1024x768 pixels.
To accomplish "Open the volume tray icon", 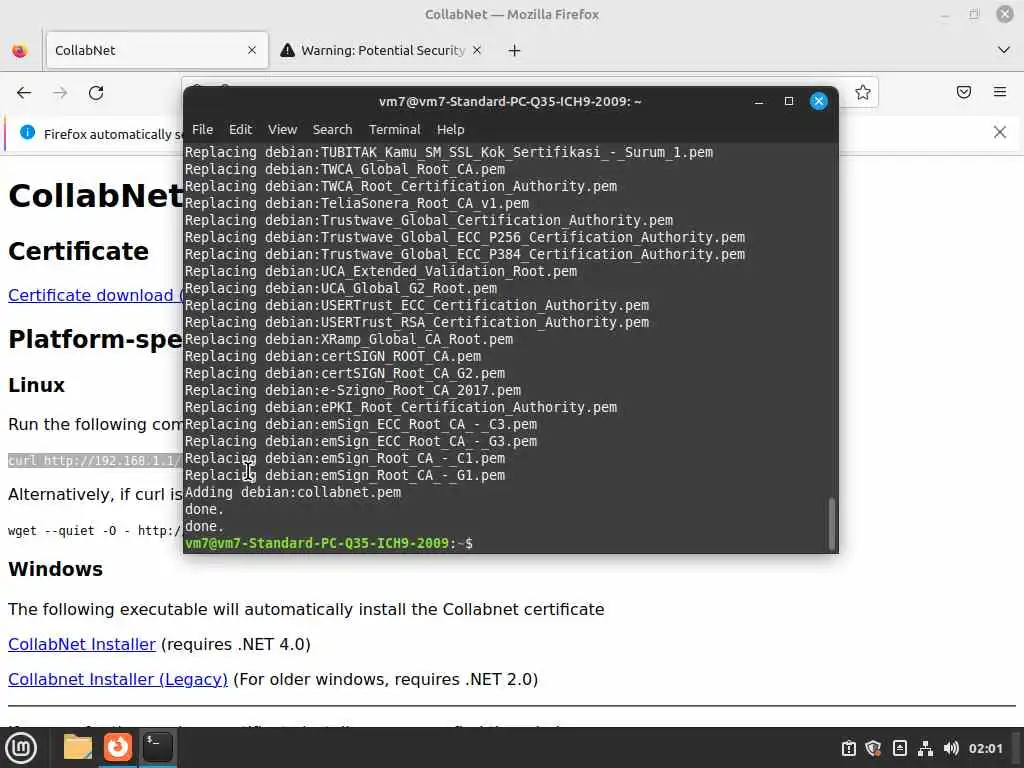I will coord(951,748).
